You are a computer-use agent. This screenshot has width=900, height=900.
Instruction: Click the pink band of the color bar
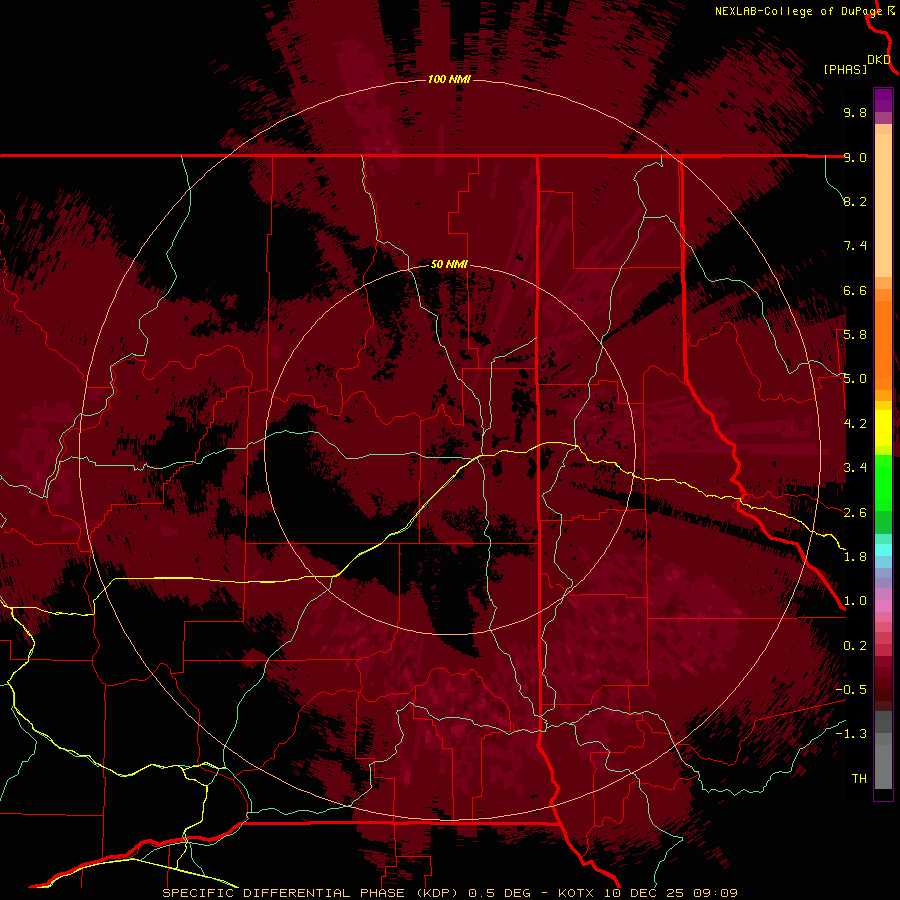pyautogui.click(x=883, y=606)
